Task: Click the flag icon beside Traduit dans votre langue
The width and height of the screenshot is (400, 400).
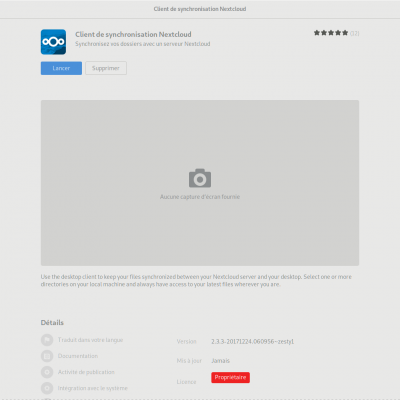Action: coord(47,340)
